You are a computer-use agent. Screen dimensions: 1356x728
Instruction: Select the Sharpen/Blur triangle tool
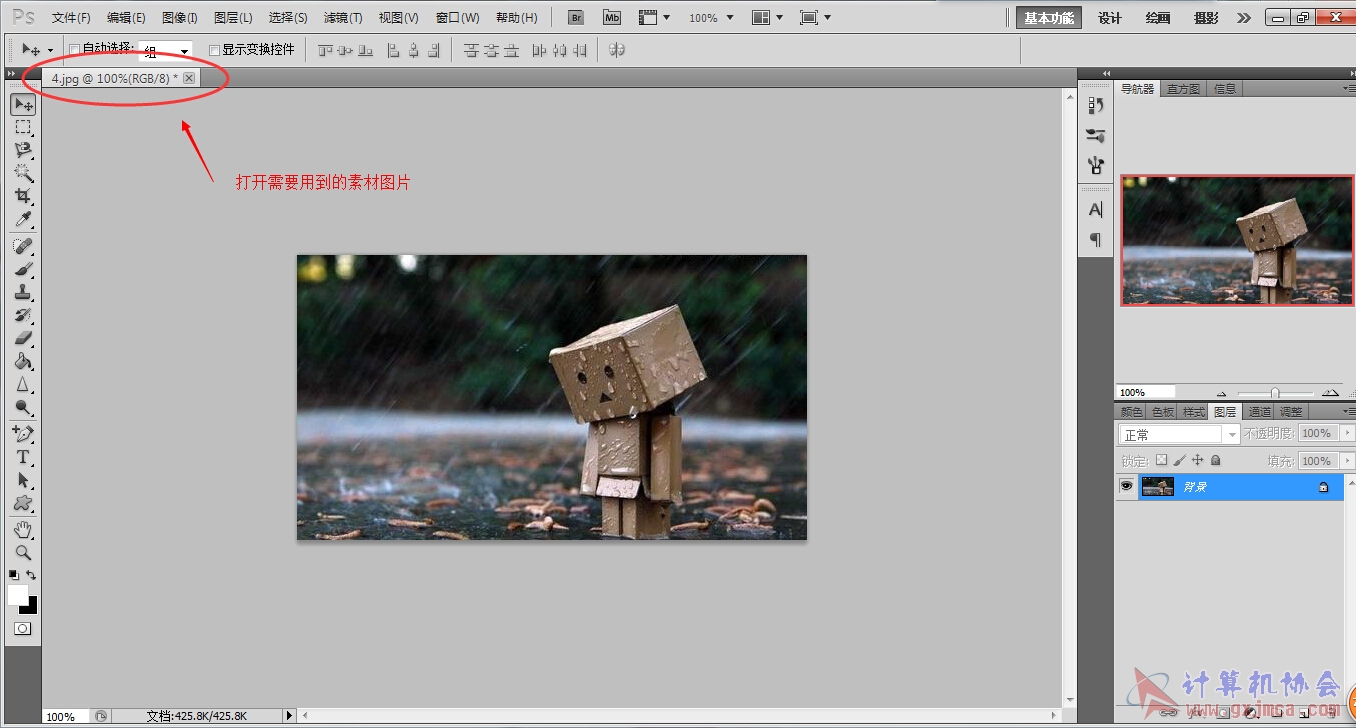click(23, 384)
